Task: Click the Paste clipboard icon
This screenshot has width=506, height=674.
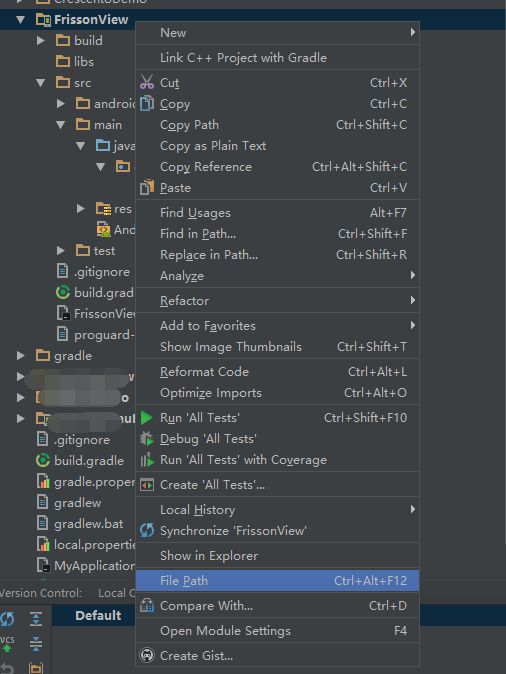Action: (147, 187)
